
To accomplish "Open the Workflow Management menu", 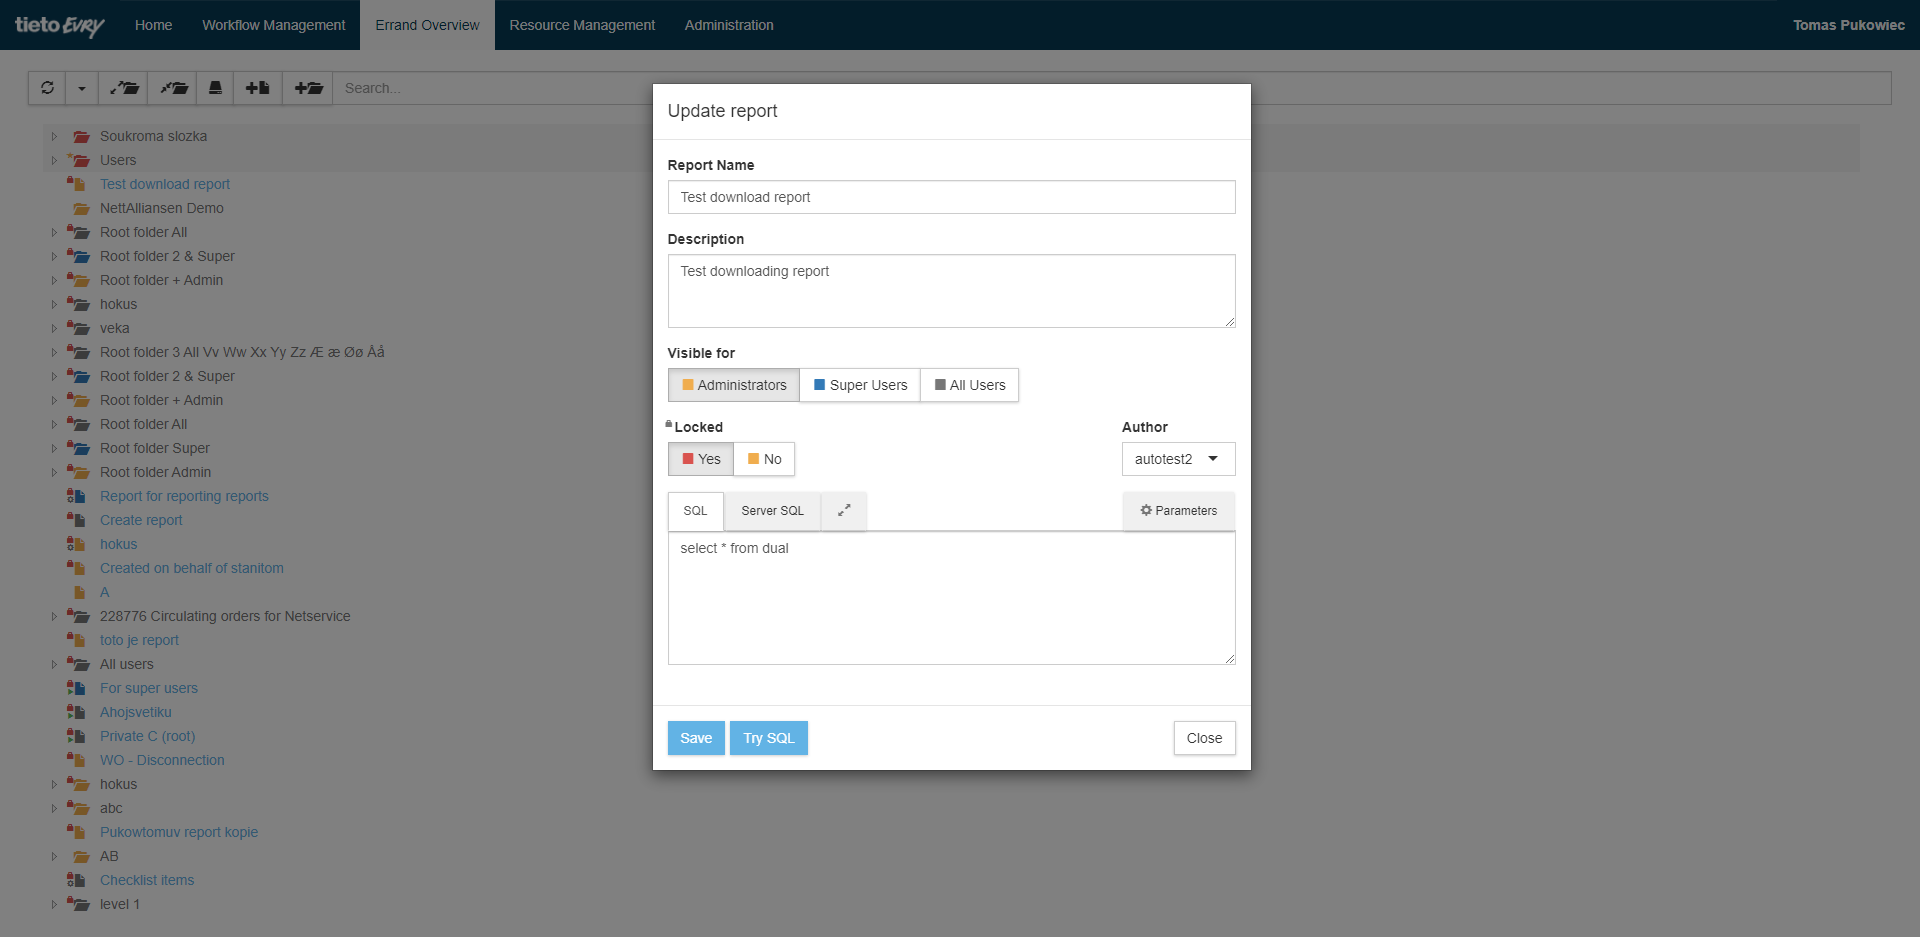I will pos(273,25).
